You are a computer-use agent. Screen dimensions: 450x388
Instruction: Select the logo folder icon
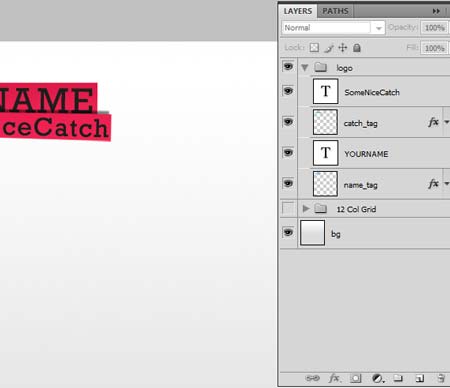(321, 67)
